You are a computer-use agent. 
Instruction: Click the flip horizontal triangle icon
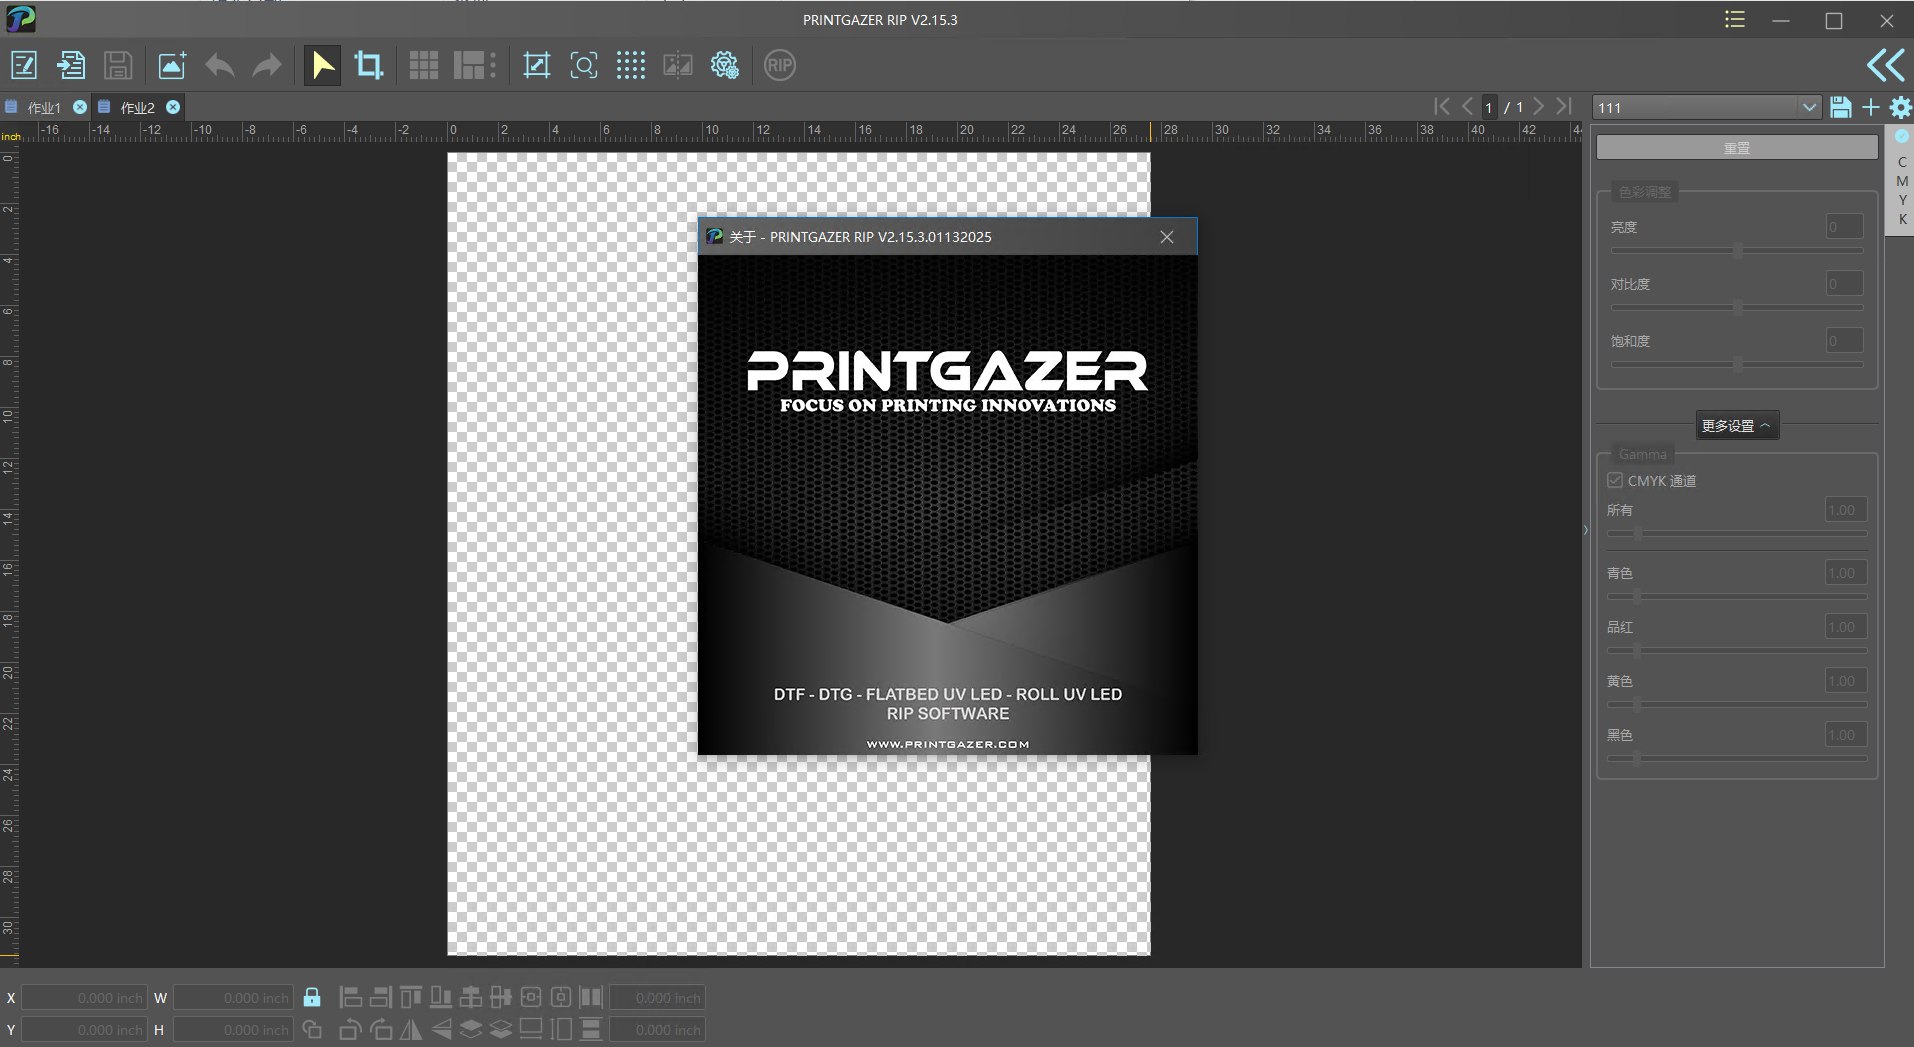pyautogui.click(x=411, y=1029)
